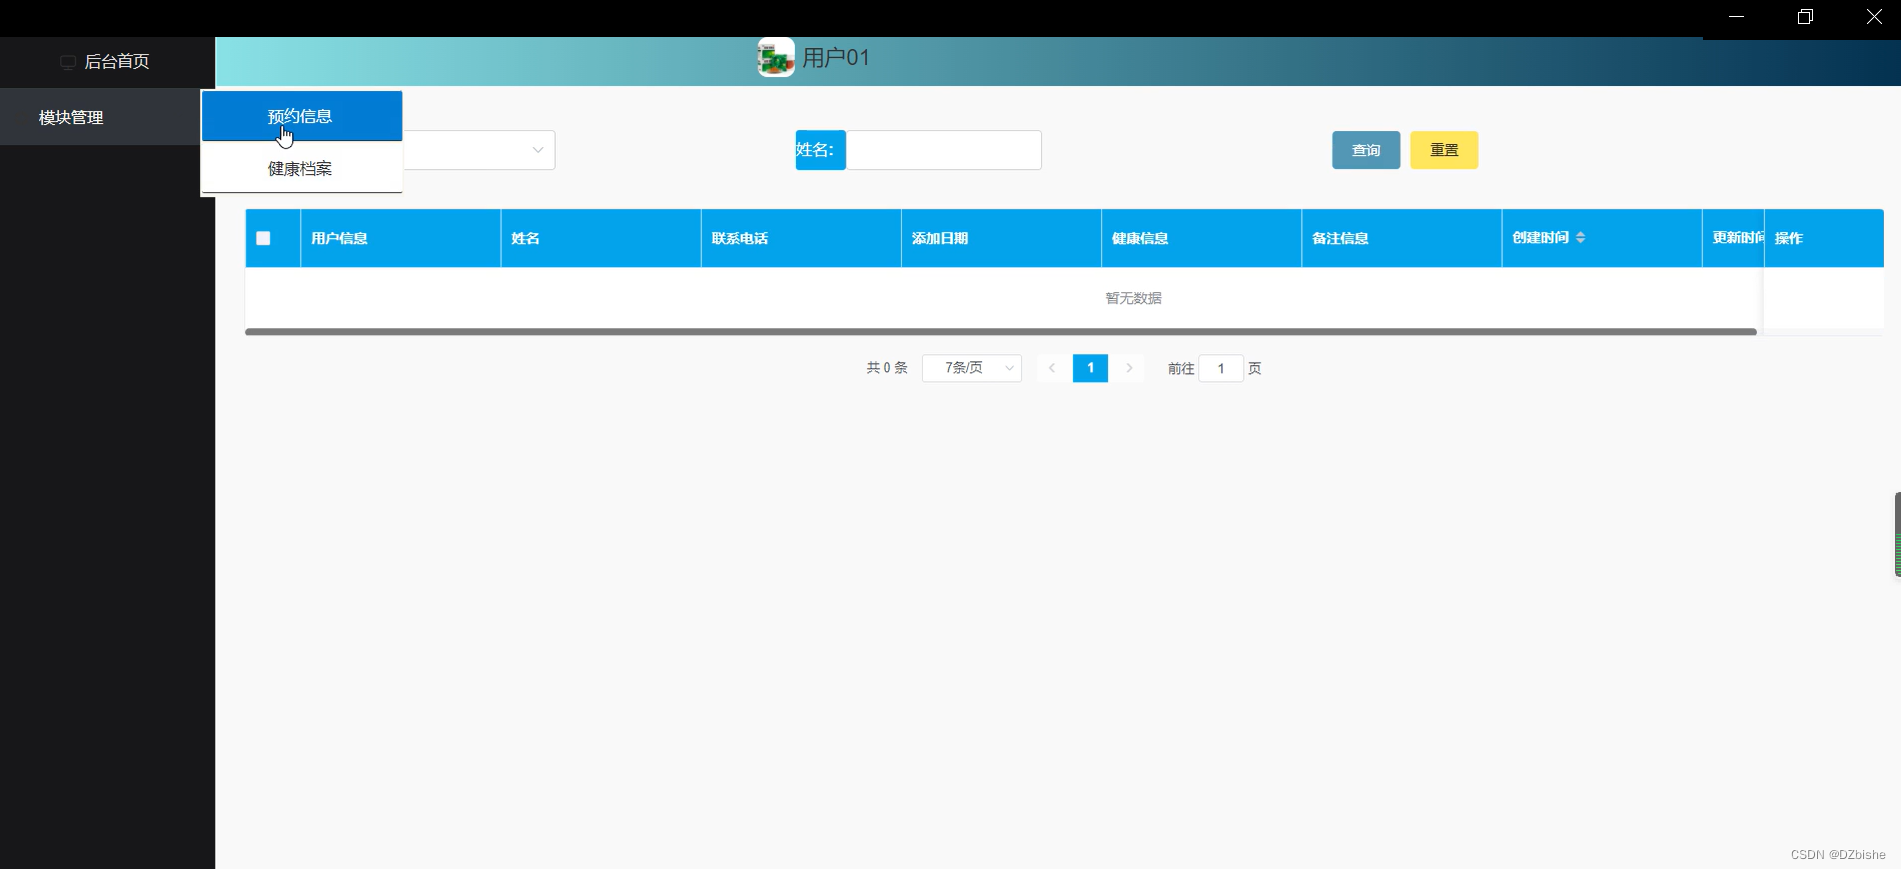Sort by the 创建时间 column arrows

1580,238
